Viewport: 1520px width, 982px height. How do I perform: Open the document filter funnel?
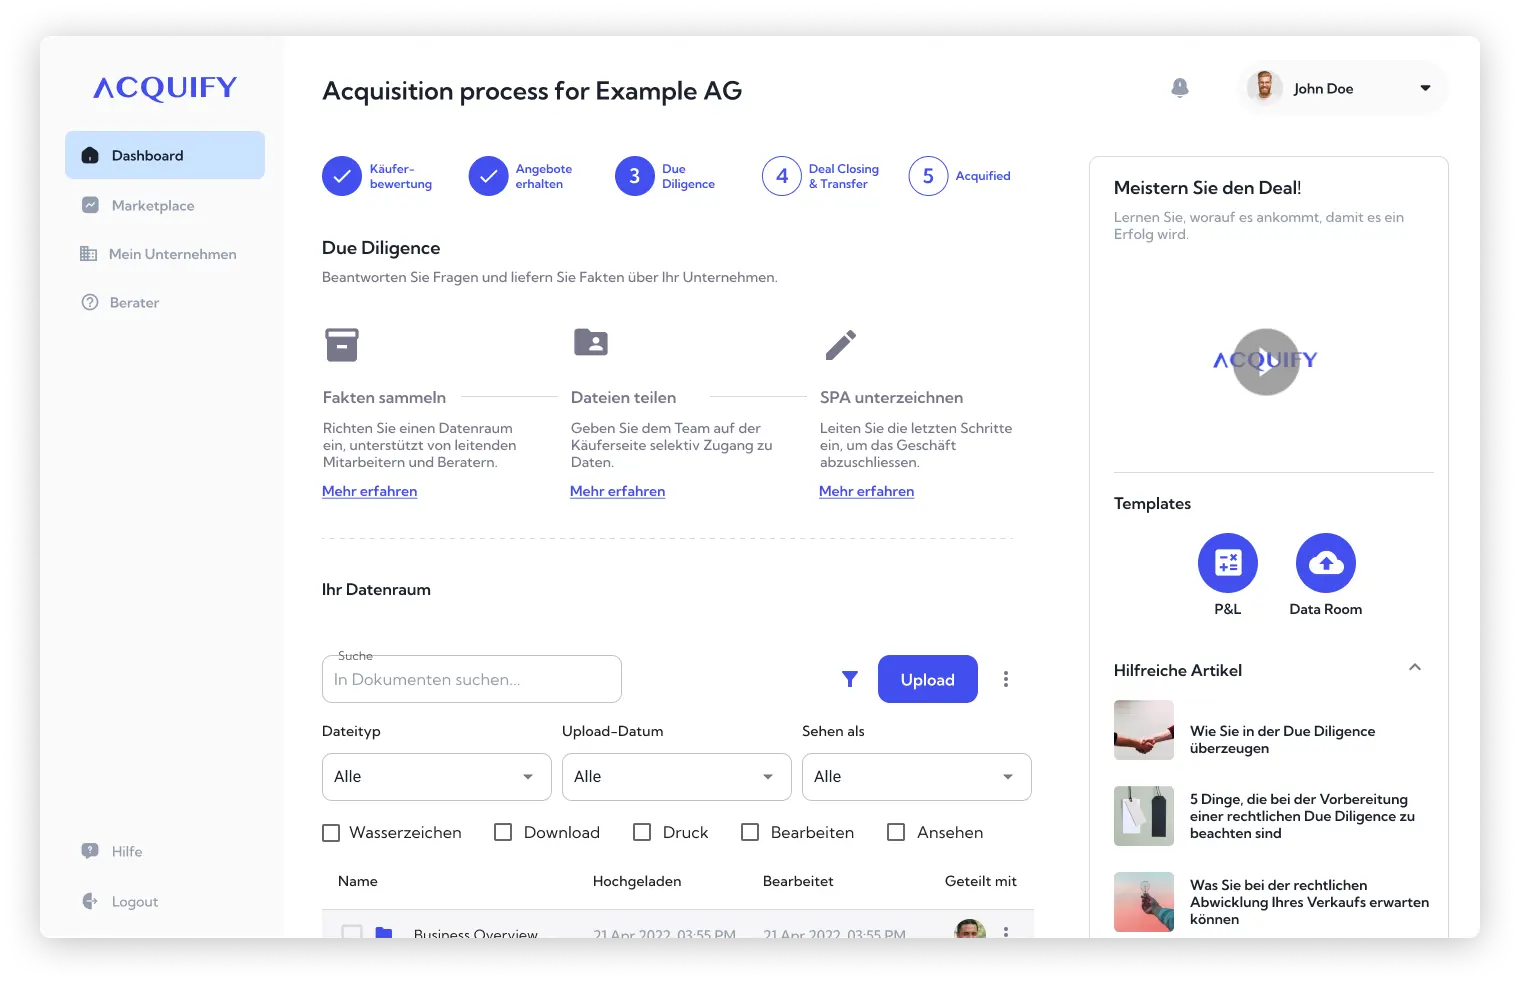(850, 679)
